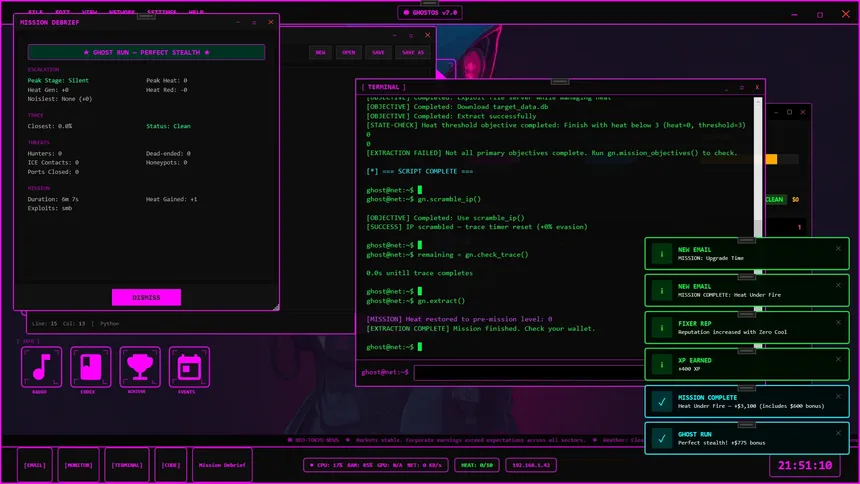
Task: Click info icon on Upgrade Time email notification
Action: (661, 254)
